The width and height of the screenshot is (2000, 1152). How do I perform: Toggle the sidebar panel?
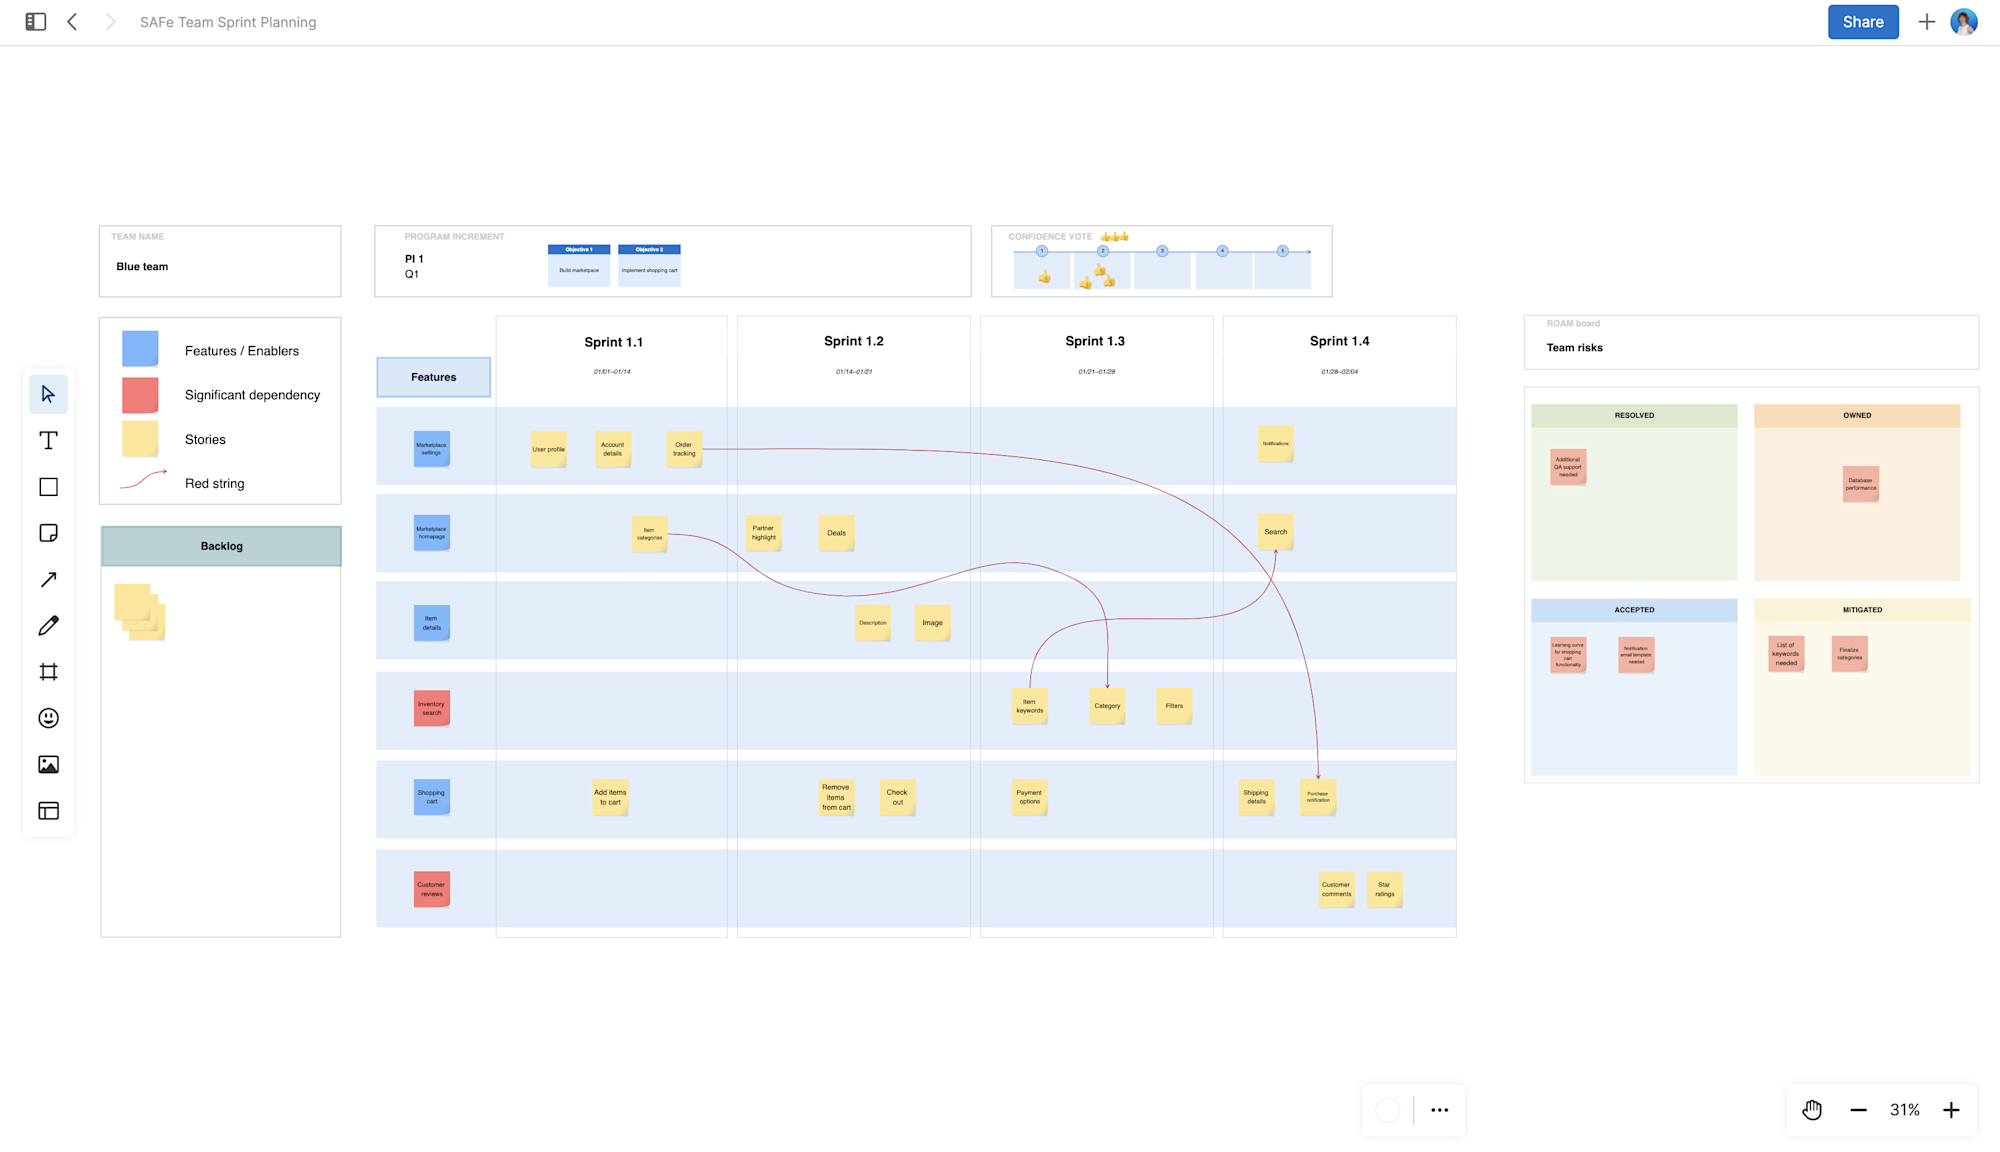[x=36, y=22]
